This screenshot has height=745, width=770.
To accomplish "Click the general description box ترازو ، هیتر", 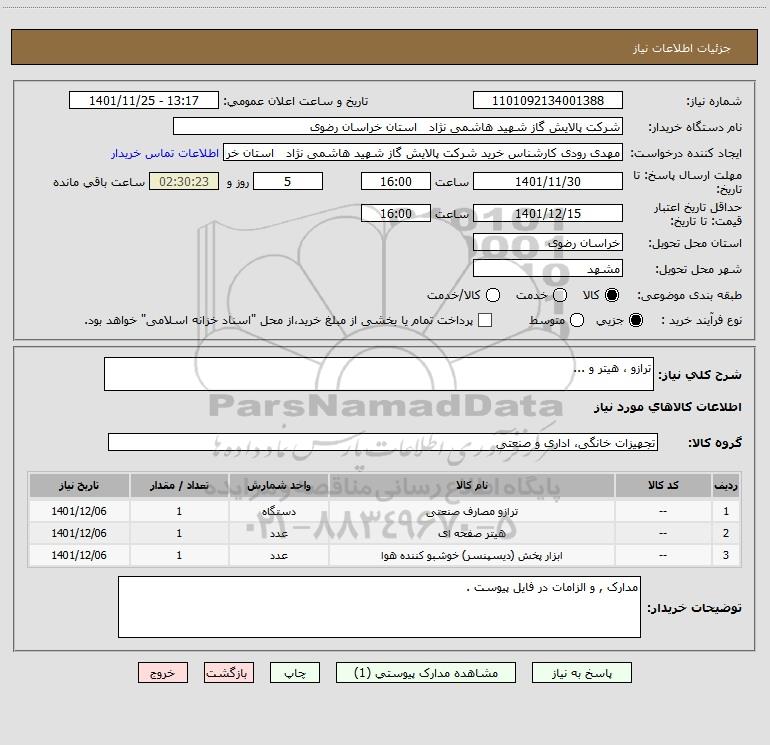I will click(x=379, y=374).
